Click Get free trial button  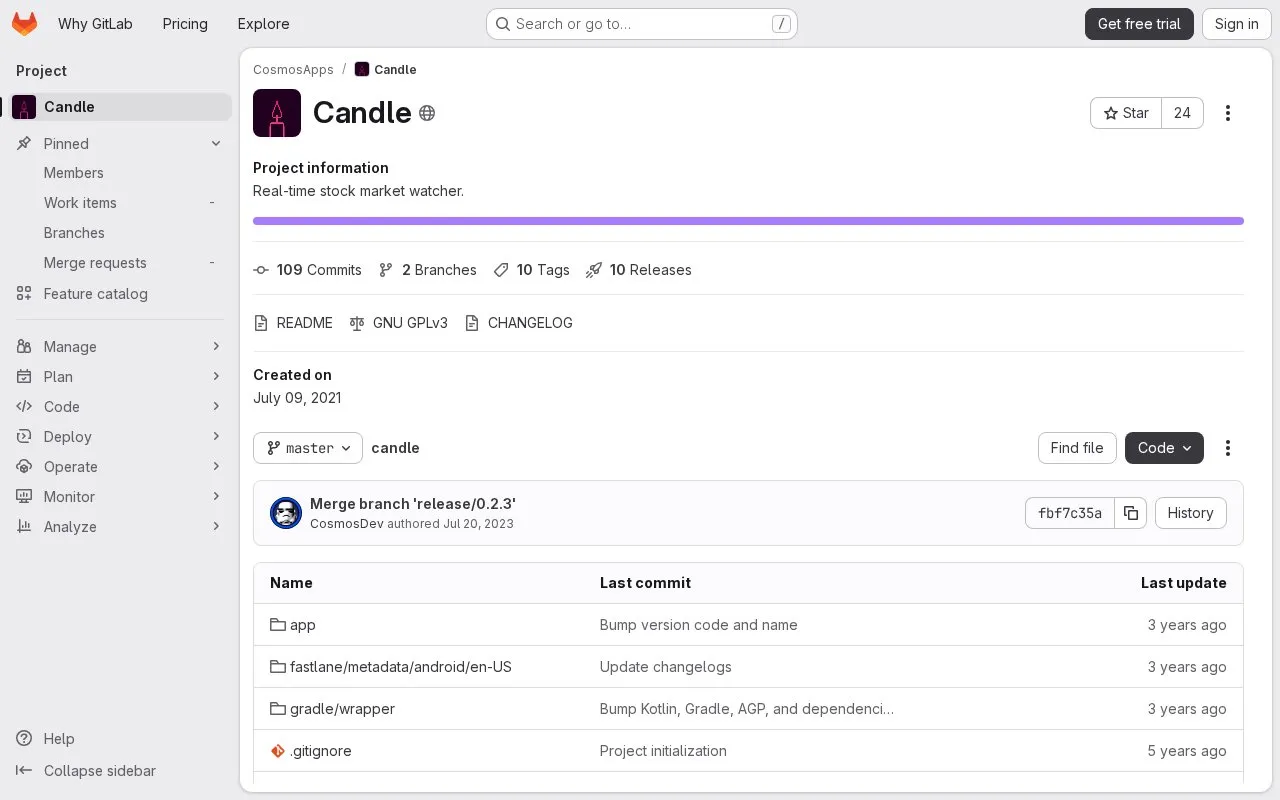click(x=1139, y=24)
